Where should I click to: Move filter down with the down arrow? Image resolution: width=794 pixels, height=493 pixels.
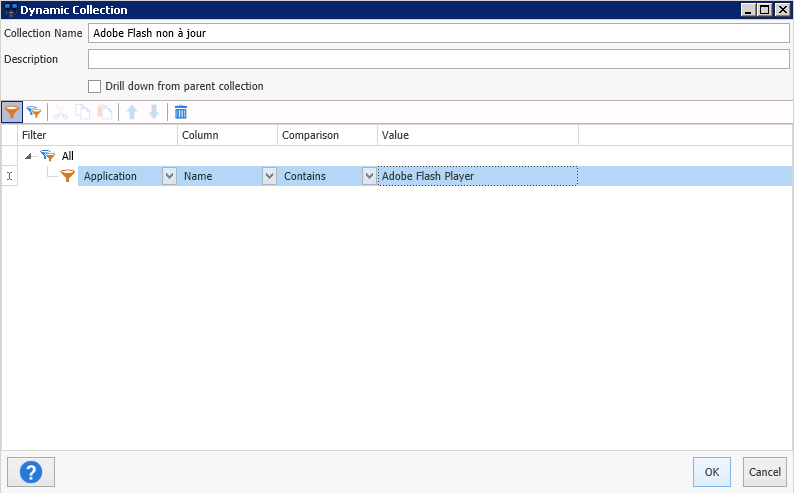[x=153, y=112]
